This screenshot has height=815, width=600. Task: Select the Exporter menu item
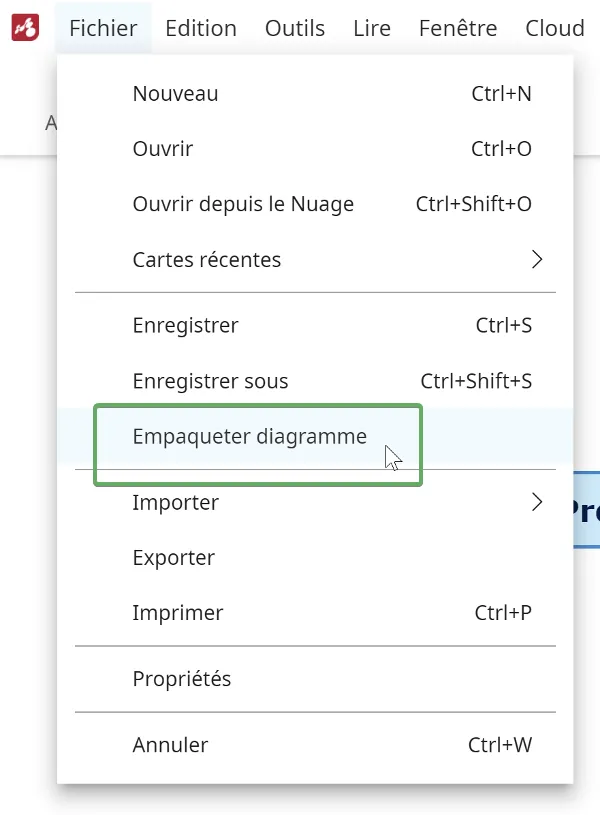[x=173, y=558]
